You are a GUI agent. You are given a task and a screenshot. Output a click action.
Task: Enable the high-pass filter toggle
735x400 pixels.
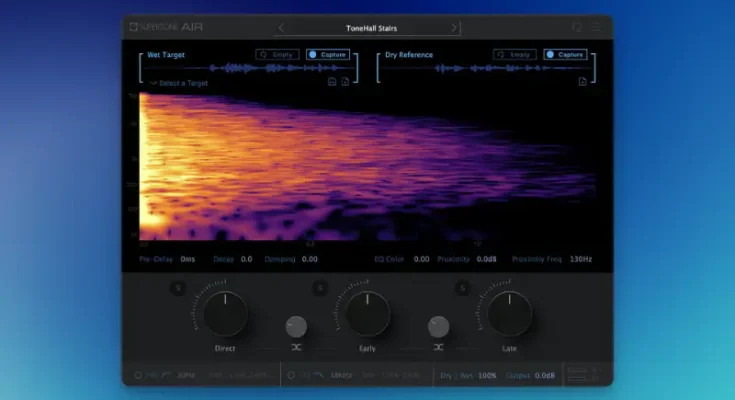tap(138, 375)
